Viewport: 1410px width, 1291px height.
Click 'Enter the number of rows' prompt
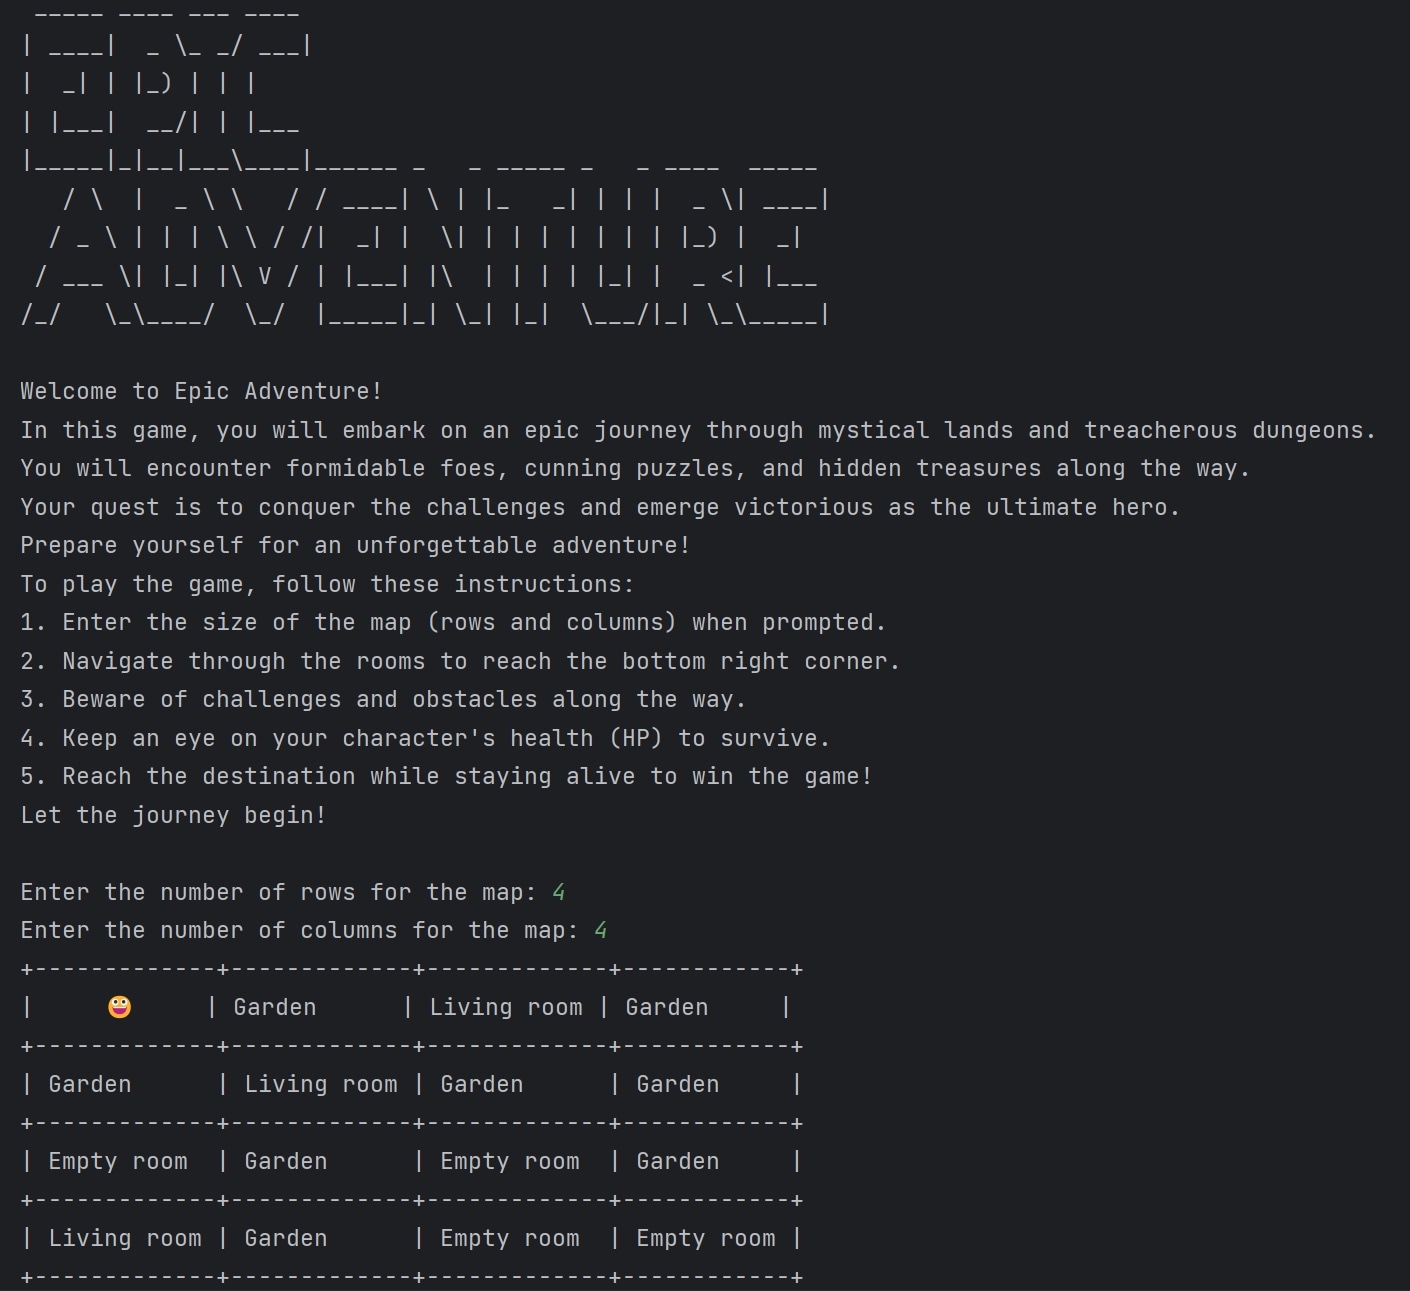[x=279, y=892]
